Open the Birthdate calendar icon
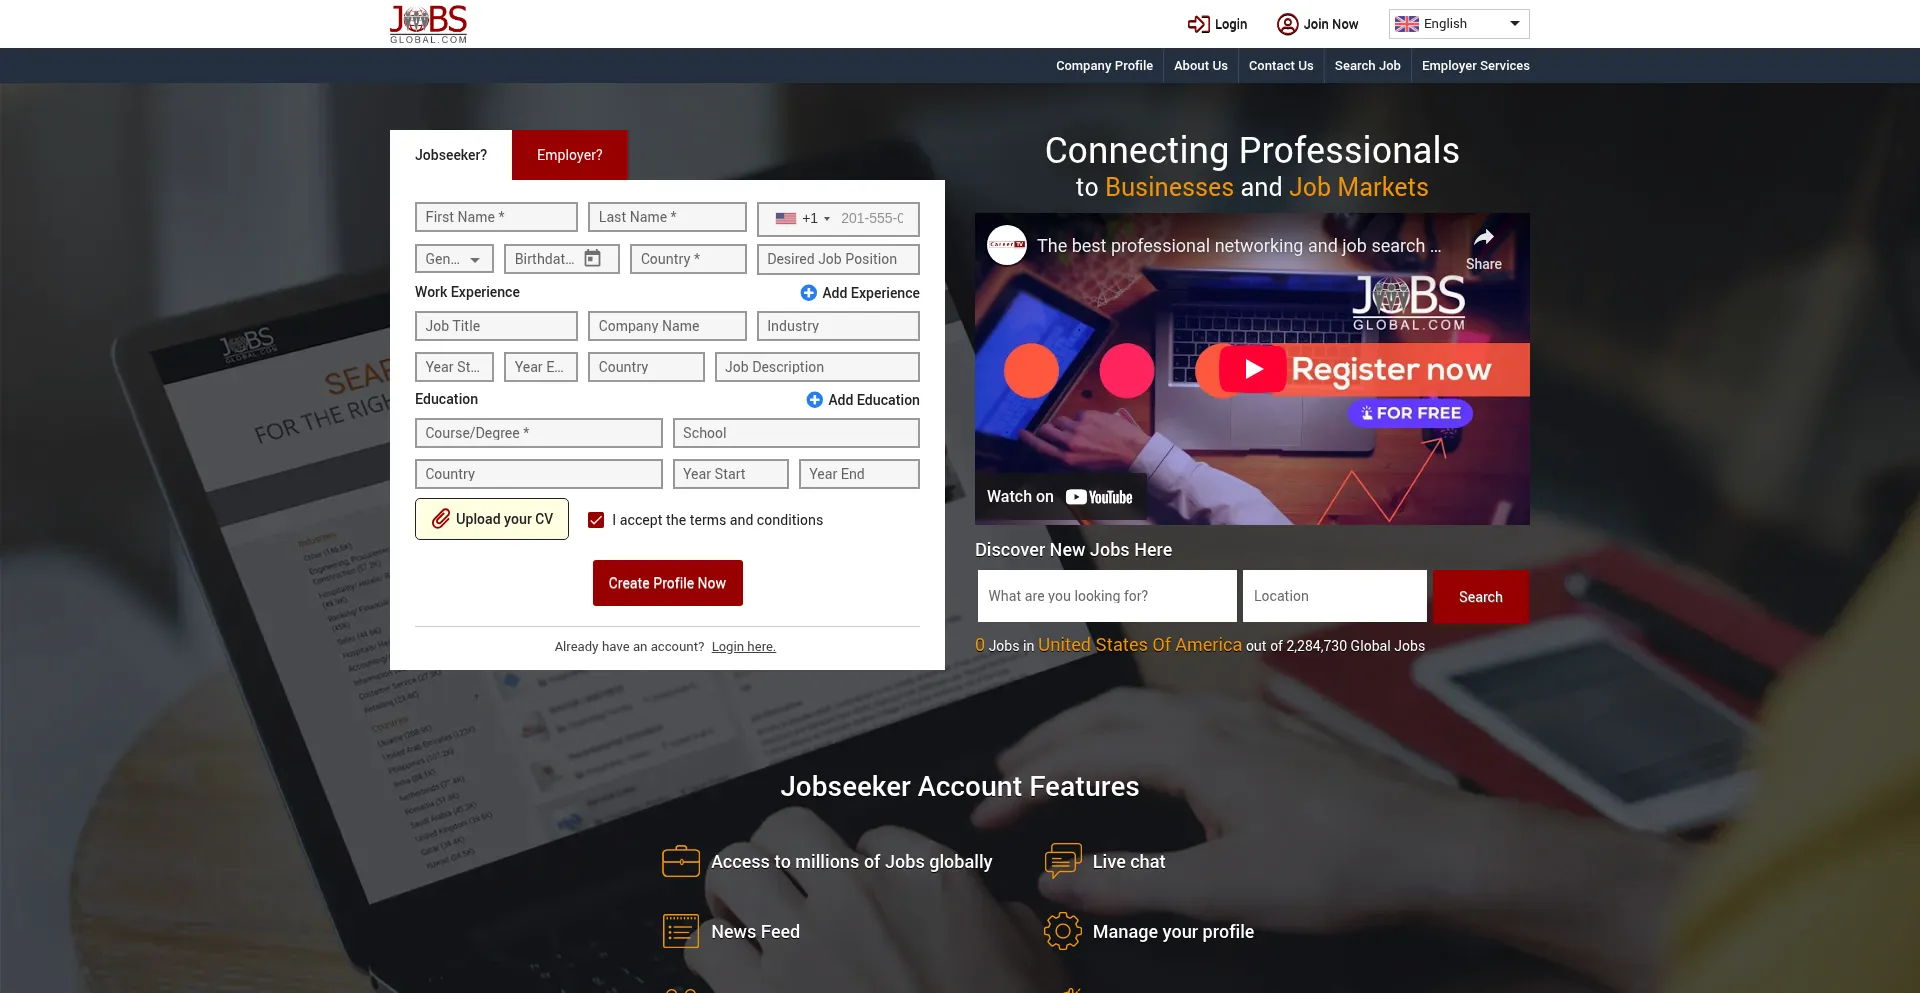This screenshot has height=993, width=1920. tap(592, 258)
